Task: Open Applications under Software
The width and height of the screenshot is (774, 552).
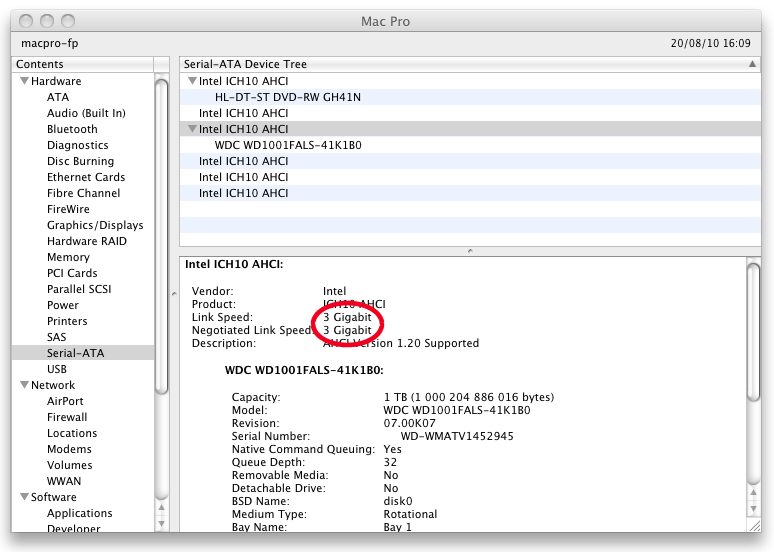Action: coord(79,513)
